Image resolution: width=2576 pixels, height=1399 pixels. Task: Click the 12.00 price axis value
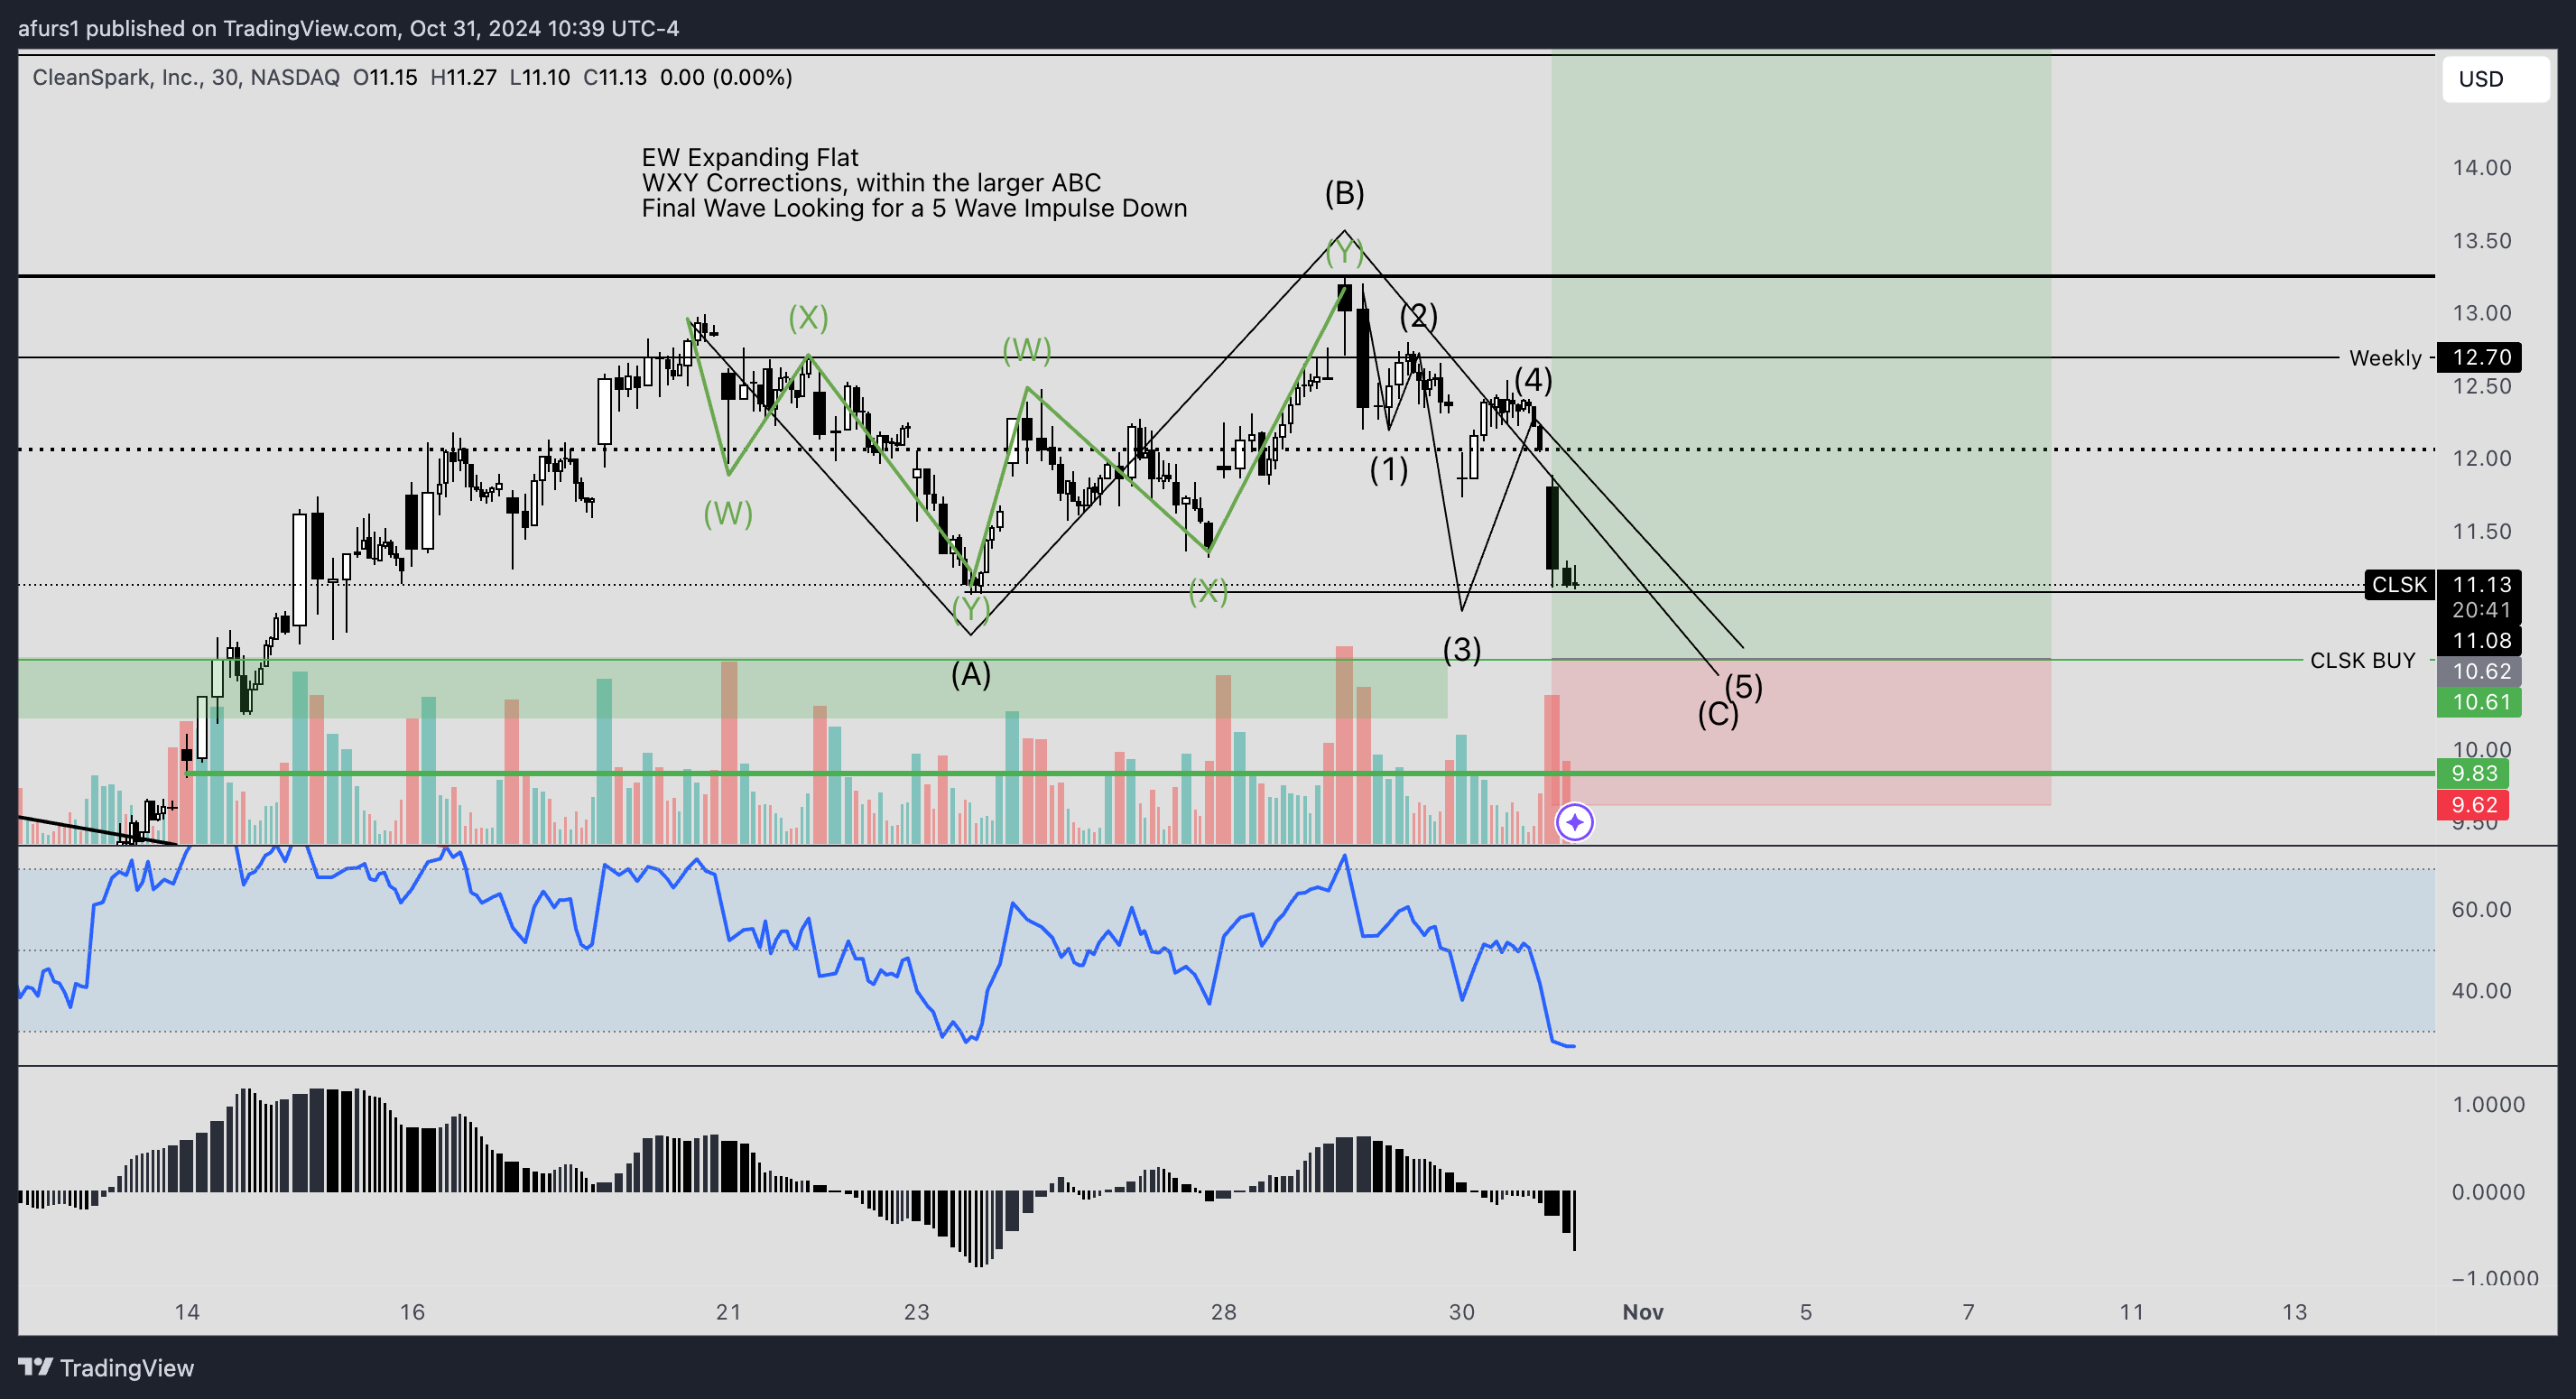point(2481,458)
